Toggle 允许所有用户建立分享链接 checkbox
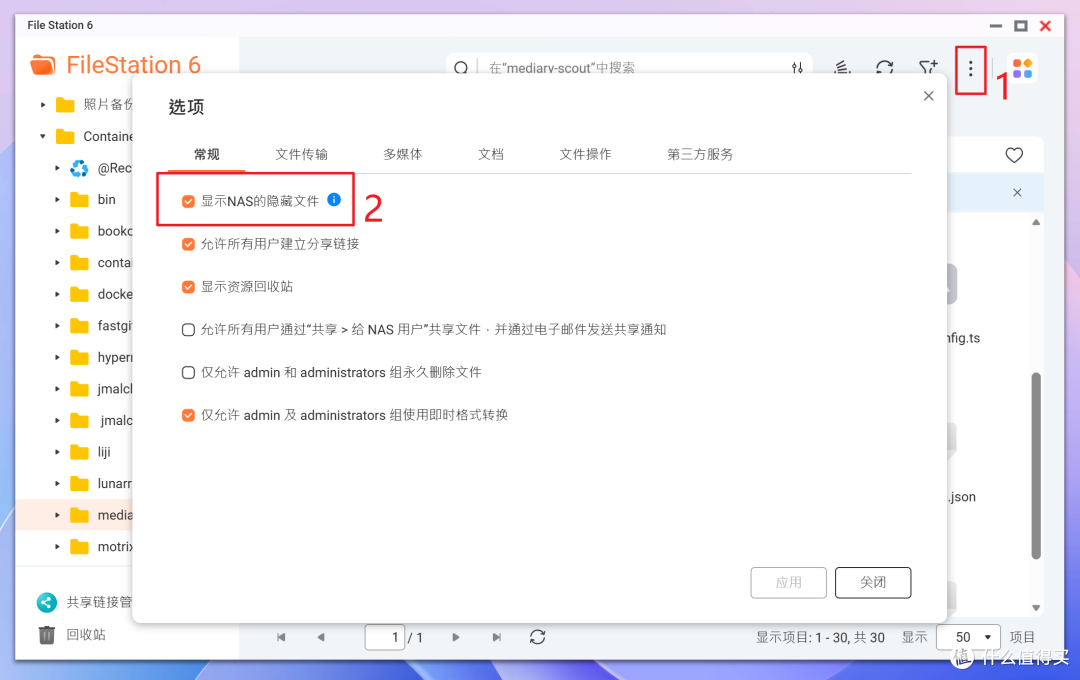Viewport: 1080px width, 680px height. coord(188,244)
